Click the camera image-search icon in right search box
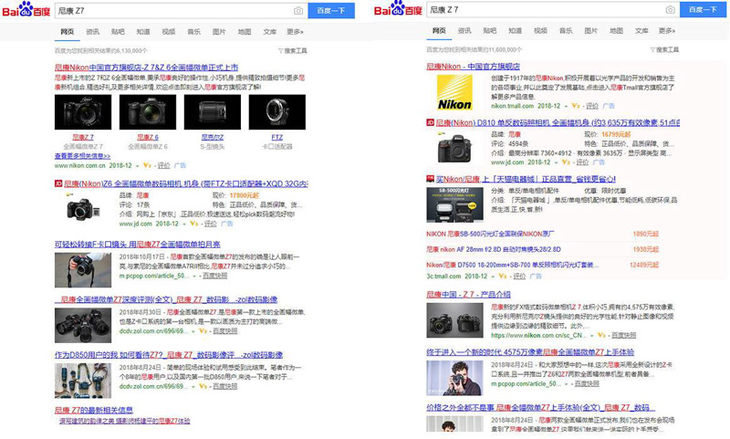Viewport: 730px width, 439px height. (670, 10)
